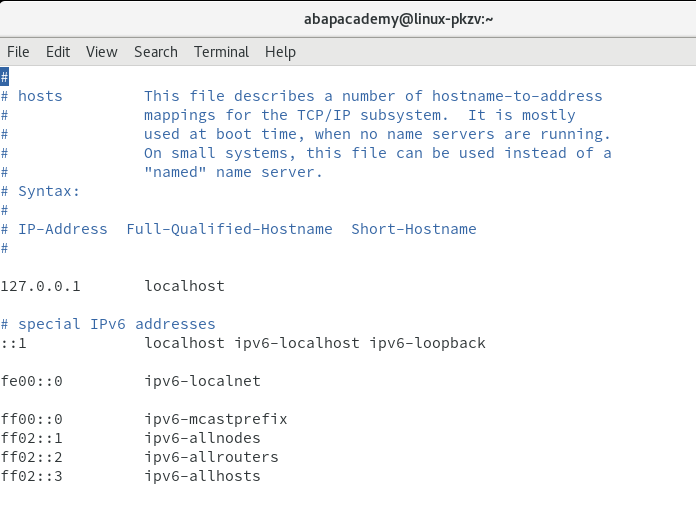Click the 'Full-Qualified-Hostname' comment text
The width and height of the screenshot is (696, 507).
[229, 229]
